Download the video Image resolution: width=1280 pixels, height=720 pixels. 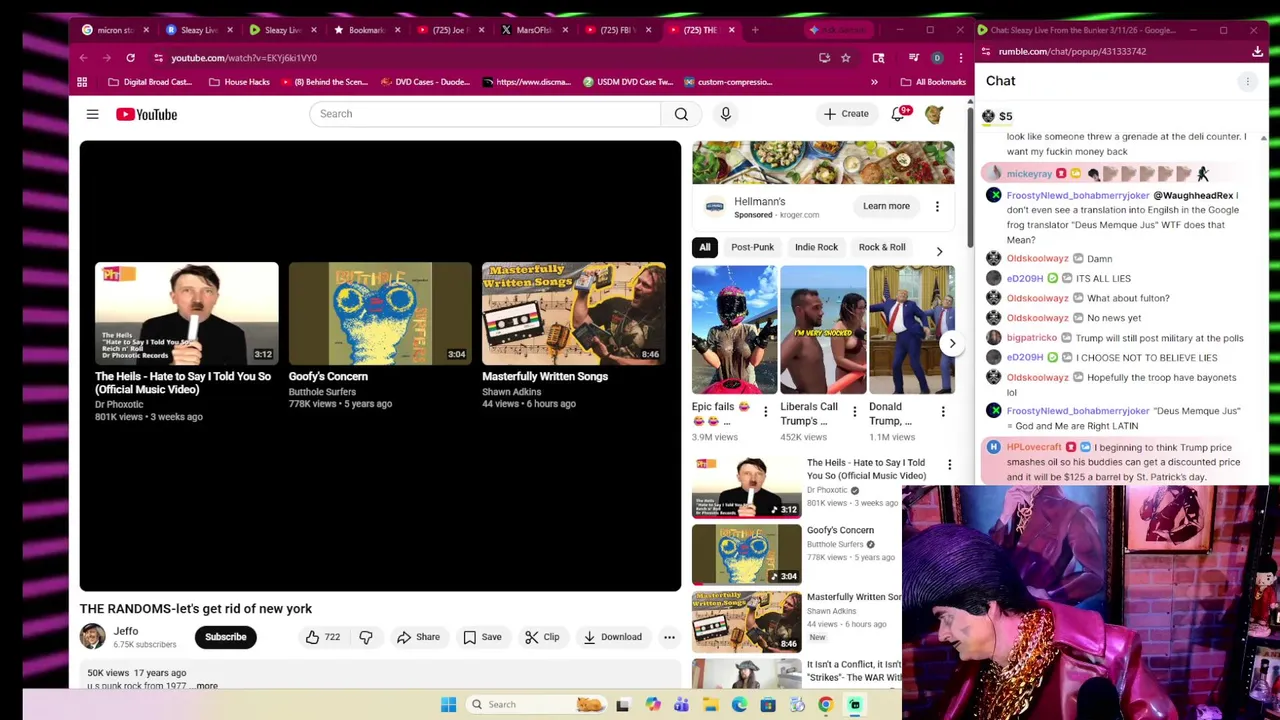coord(613,637)
